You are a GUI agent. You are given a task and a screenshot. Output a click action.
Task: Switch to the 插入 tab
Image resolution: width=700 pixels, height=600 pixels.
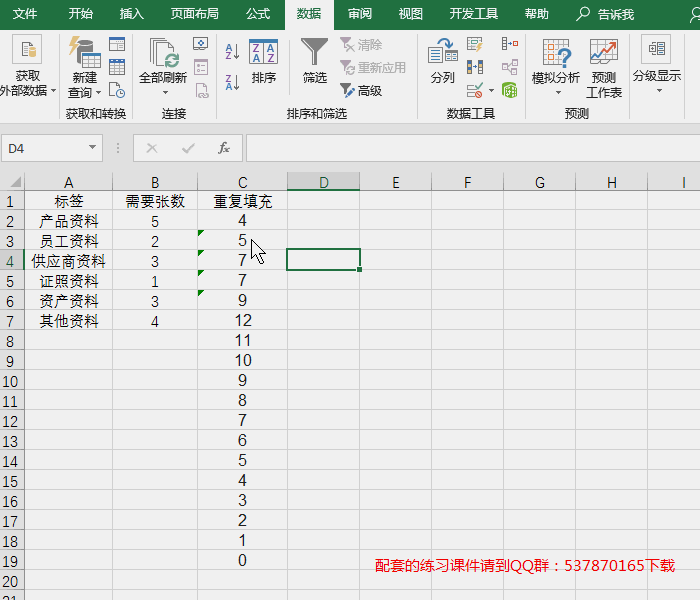[132, 14]
